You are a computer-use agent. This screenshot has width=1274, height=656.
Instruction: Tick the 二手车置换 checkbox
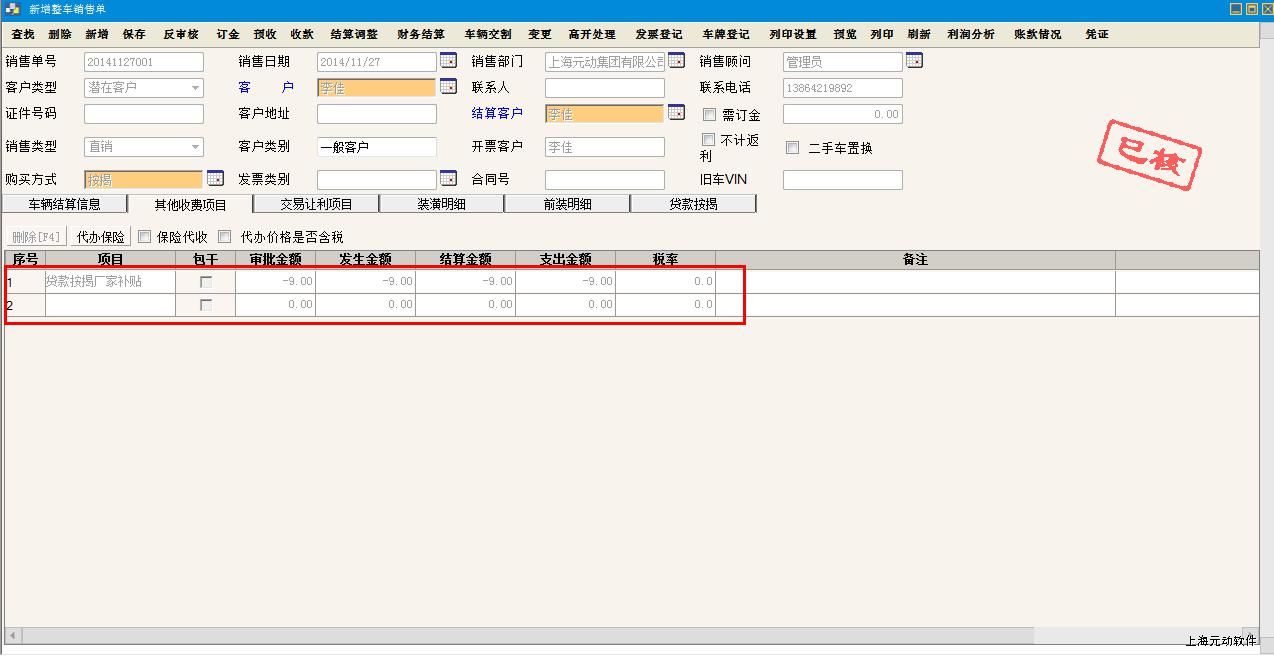793,148
